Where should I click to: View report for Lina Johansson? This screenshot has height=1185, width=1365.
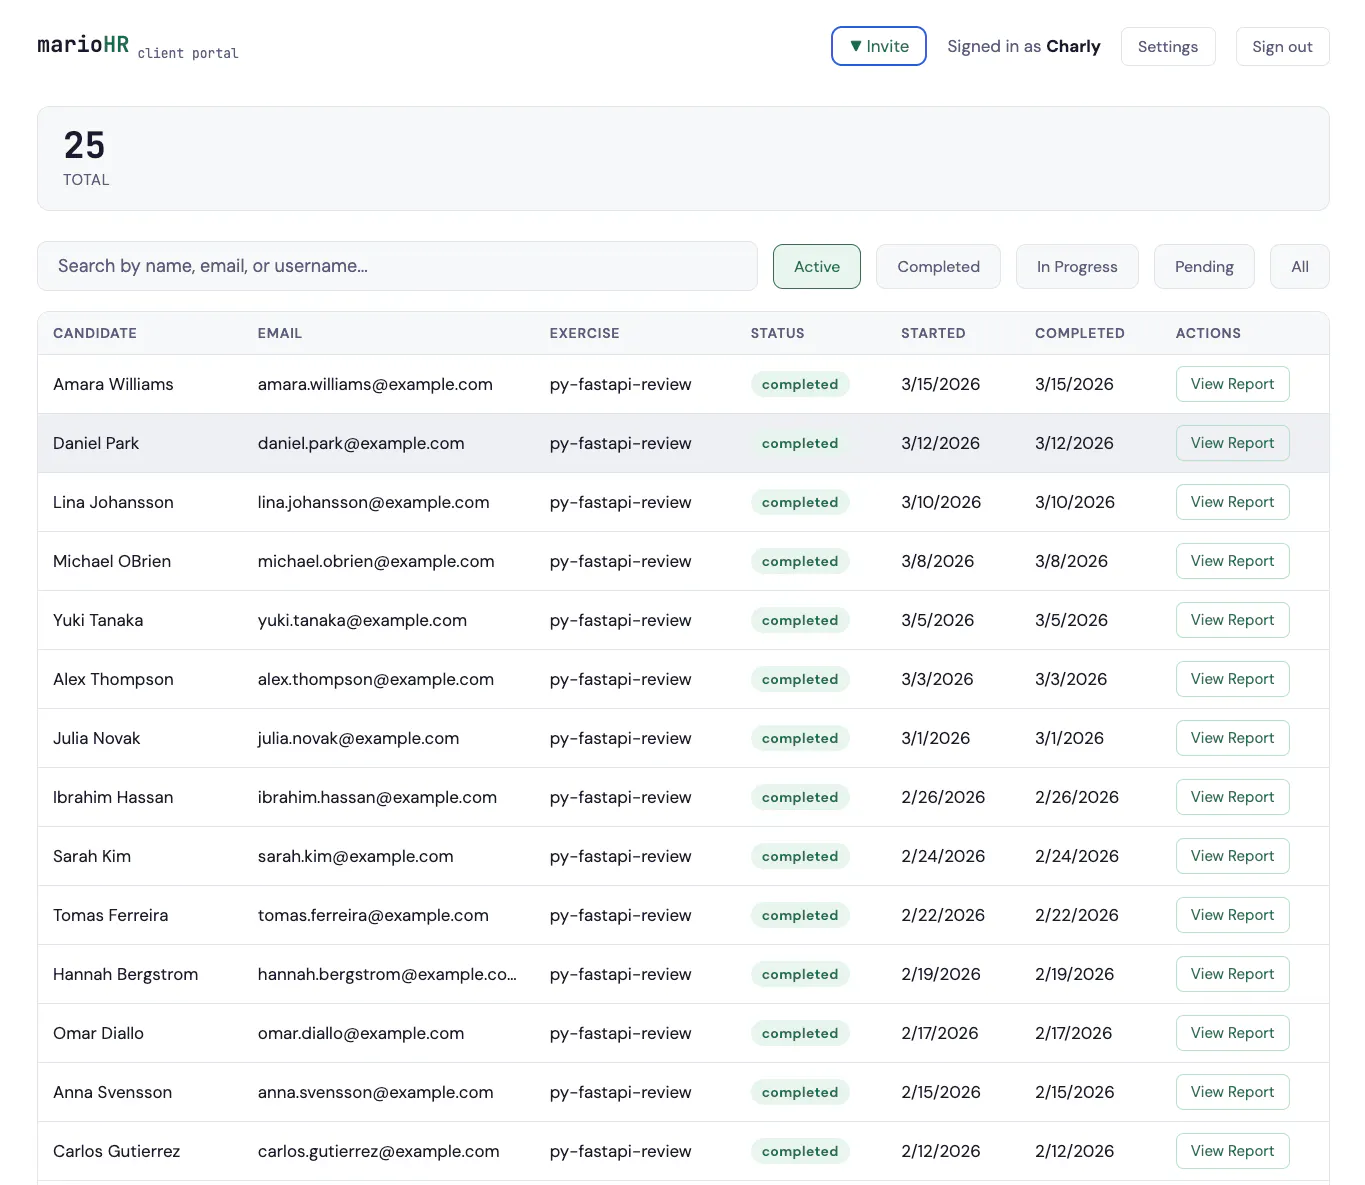(x=1232, y=502)
